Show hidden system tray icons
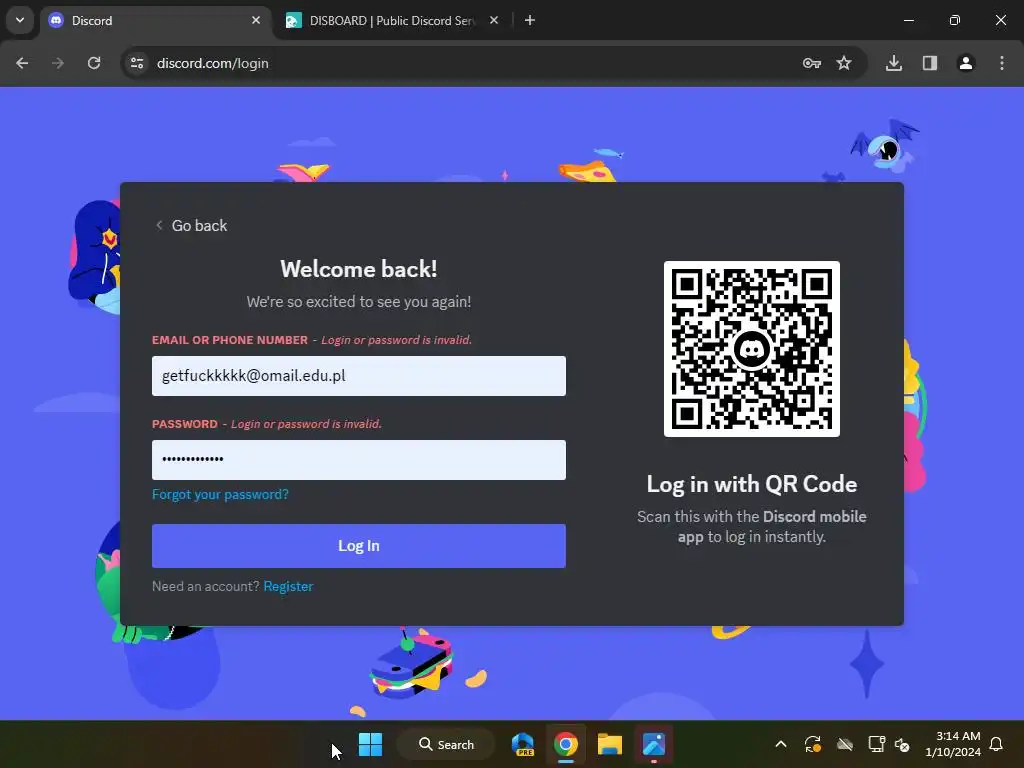1024x768 pixels. coord(780,744)
